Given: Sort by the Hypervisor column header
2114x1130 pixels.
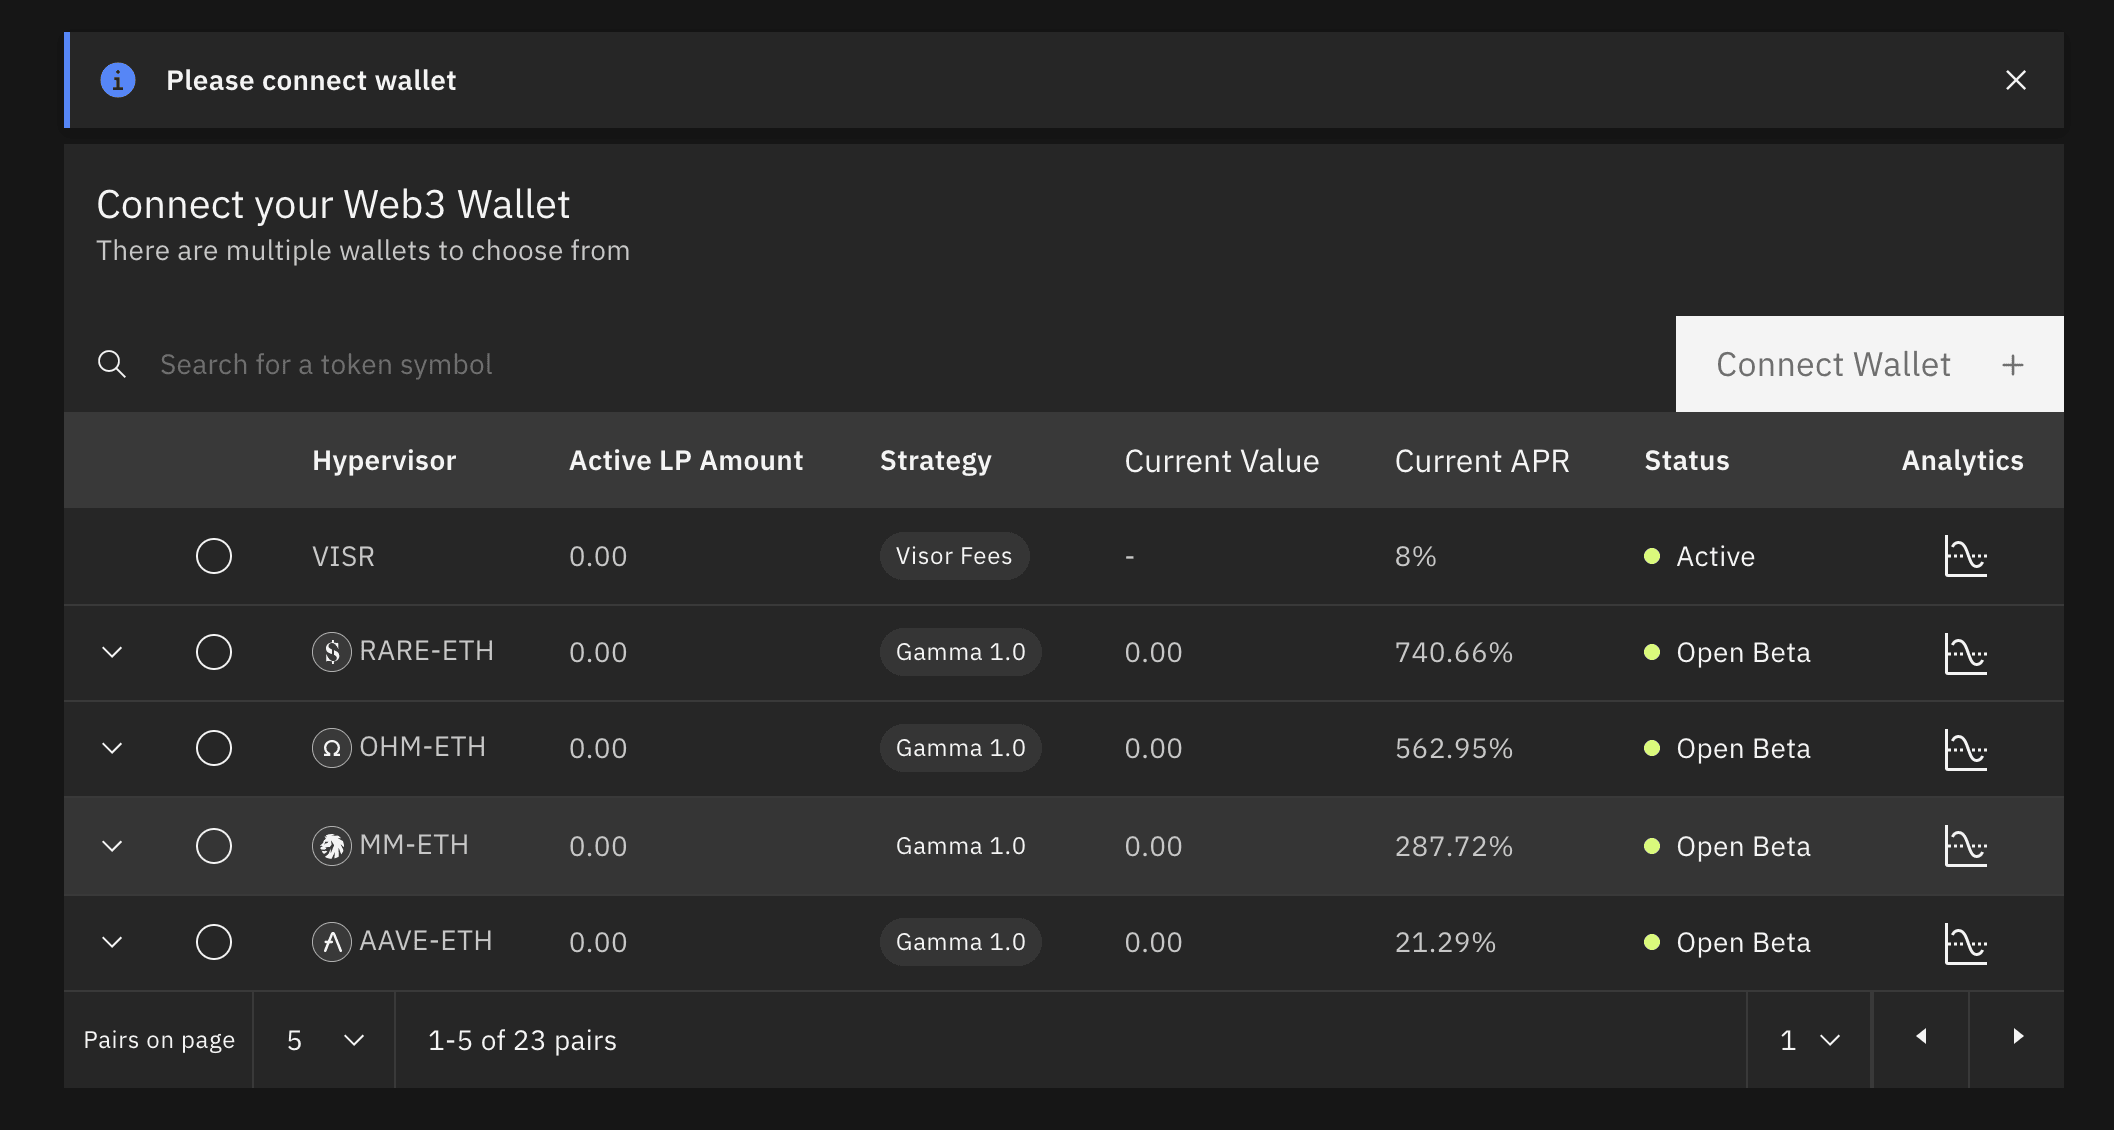Looking at the screenshot, I should coord(384,460).
